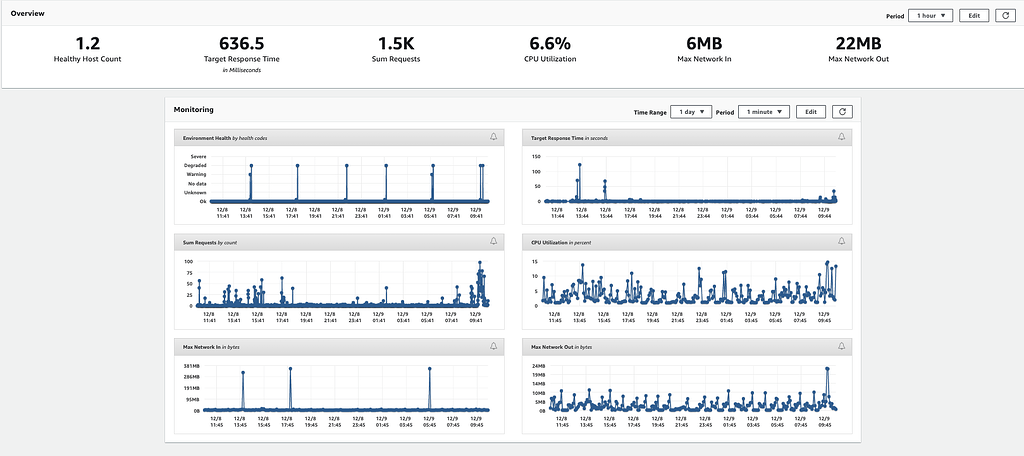This screenshot has height=456, width=1024.
Task: Add an alarm via Max Network Out bell
Action: point(841,346)
